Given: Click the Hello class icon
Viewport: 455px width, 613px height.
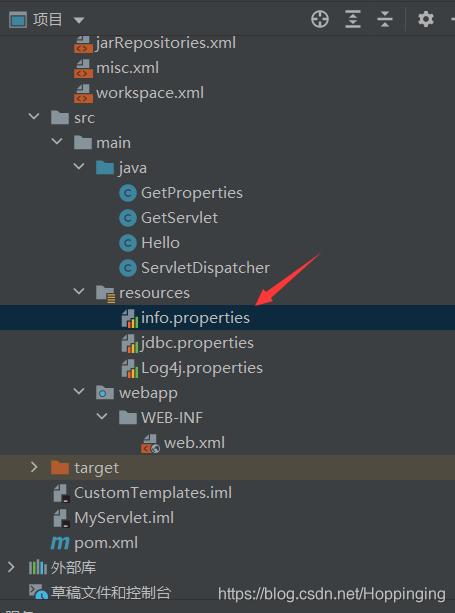Looking at the screenshot, I should [128, 243].
